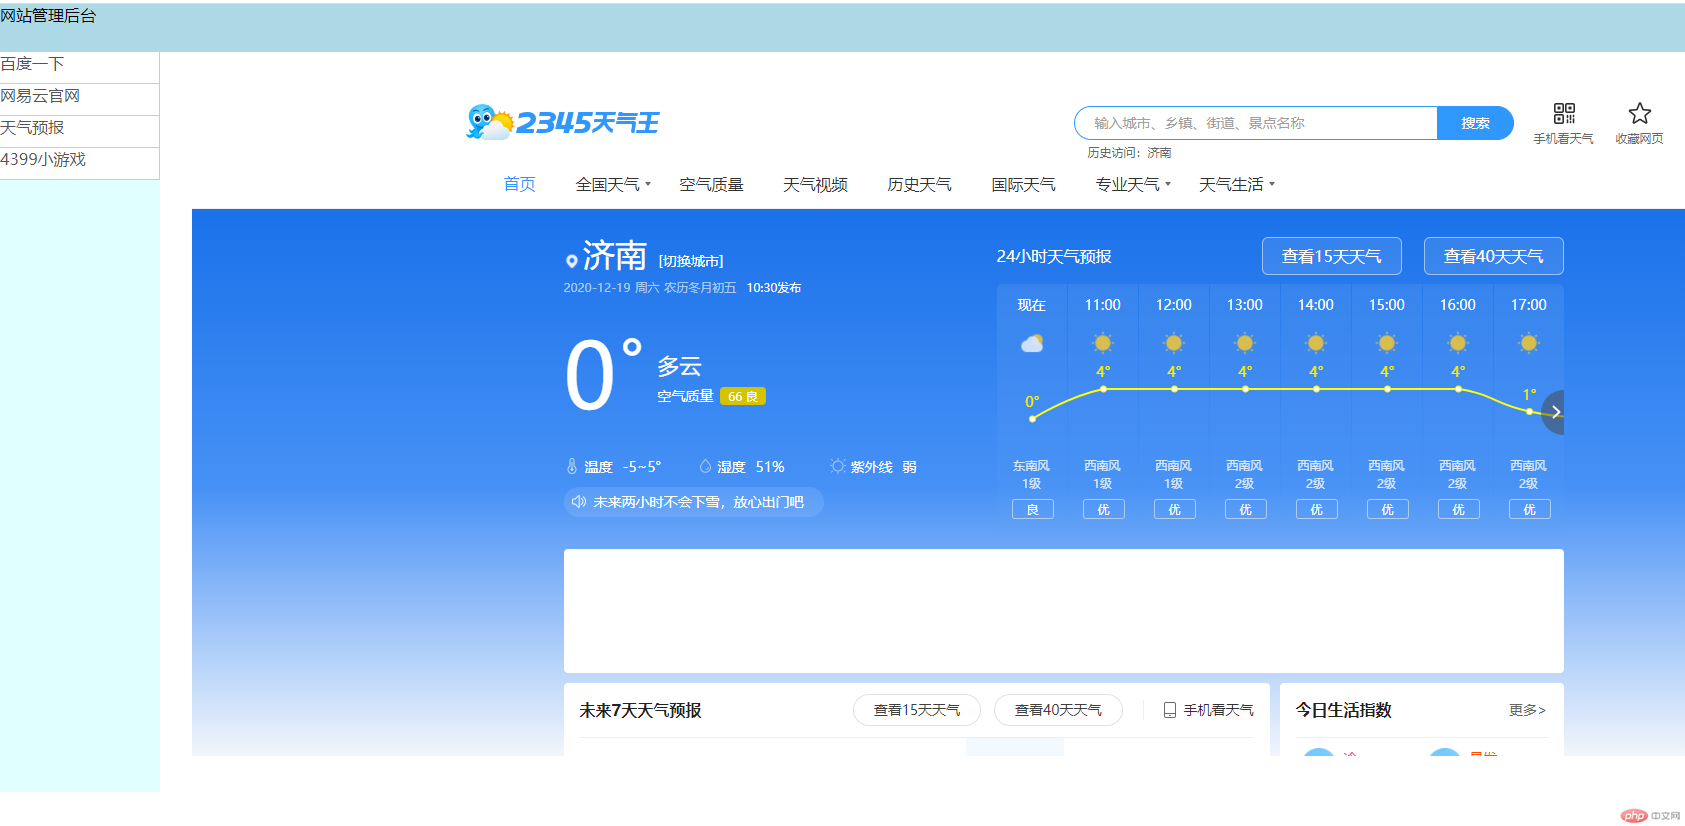Screen dimensions: 1685x826
Task: Click the 24小时天气预报 heading
Action: [x=1054, y=256]
